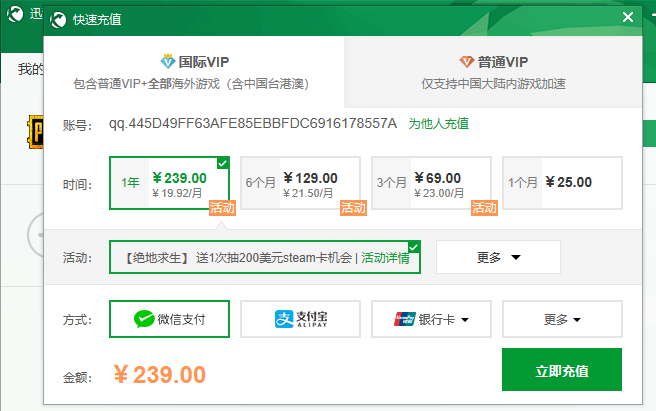This screenshot has width=656, height=411.
Task: Click the account ID qq.445D49FF63AFE85EBBFDC6916178557A
Action: coord(253,124)
